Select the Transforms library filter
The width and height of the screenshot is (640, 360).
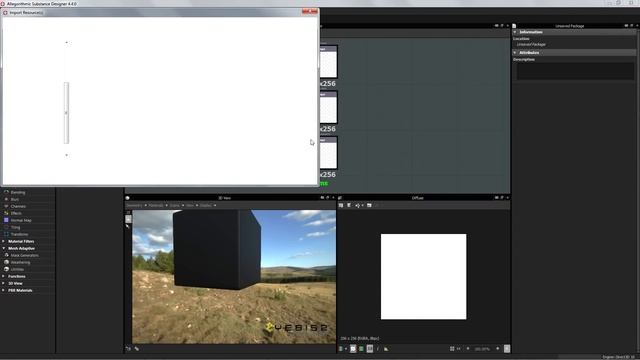[x=19, y=234]
